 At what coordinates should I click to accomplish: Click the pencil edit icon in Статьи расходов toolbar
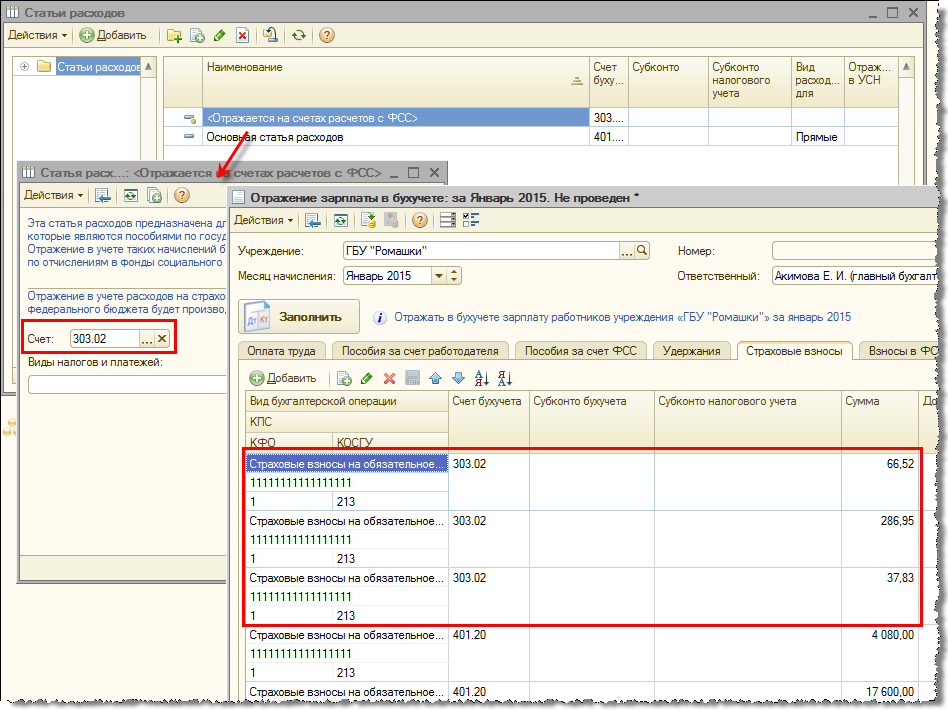(220, 35)
